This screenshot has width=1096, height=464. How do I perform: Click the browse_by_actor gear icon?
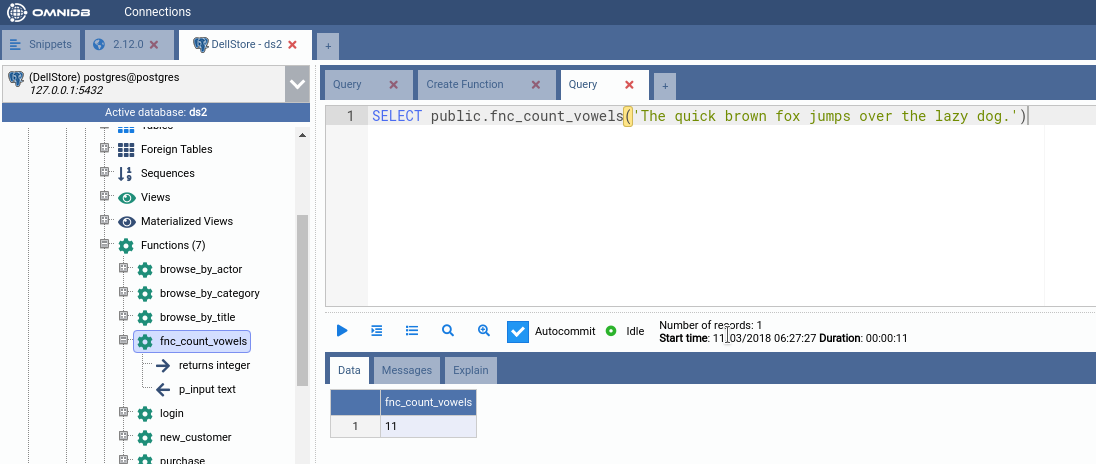pyautogui.click(x=145, y=270)
